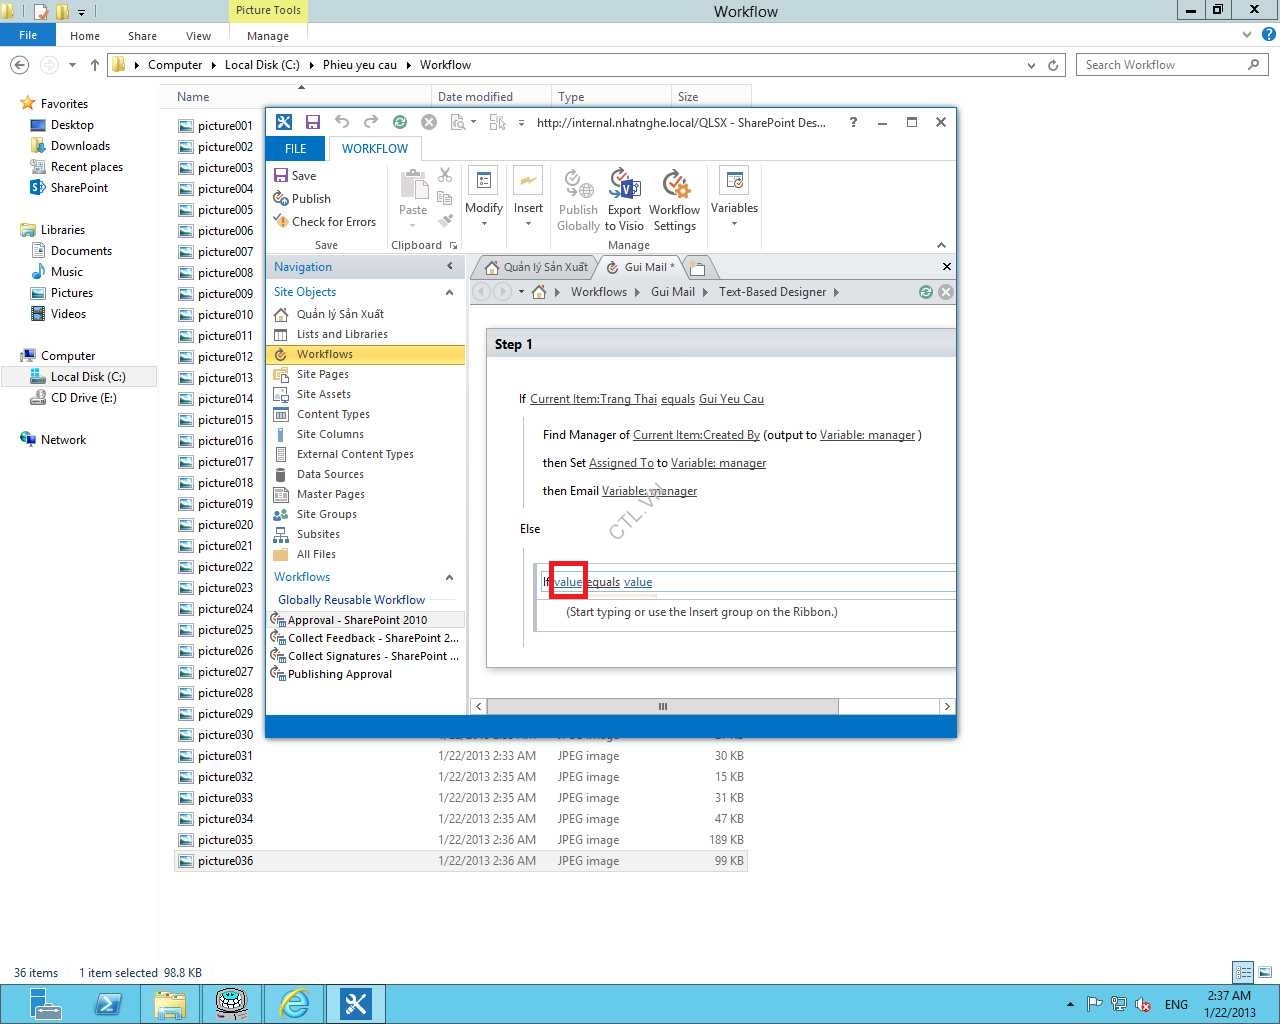Viewport: 1280px width, 1024px height.
Task: Run Check for Errors
Action: coord(325,222)
